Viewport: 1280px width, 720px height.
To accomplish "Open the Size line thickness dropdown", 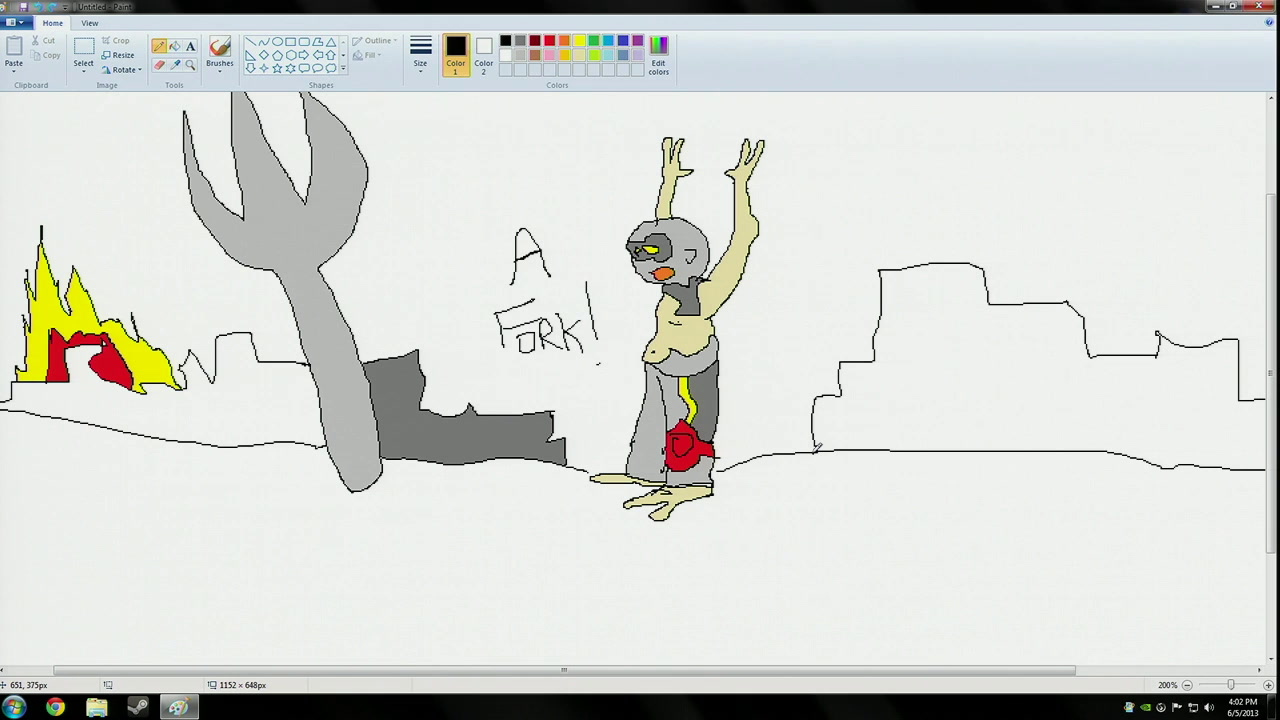I will coord(420,55).
